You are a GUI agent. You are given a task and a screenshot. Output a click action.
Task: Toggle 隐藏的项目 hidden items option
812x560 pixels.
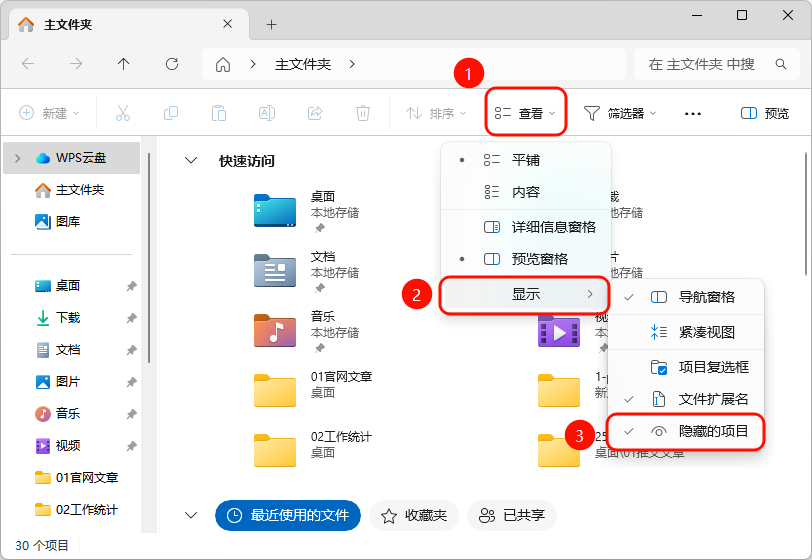(x=686, y=431)
